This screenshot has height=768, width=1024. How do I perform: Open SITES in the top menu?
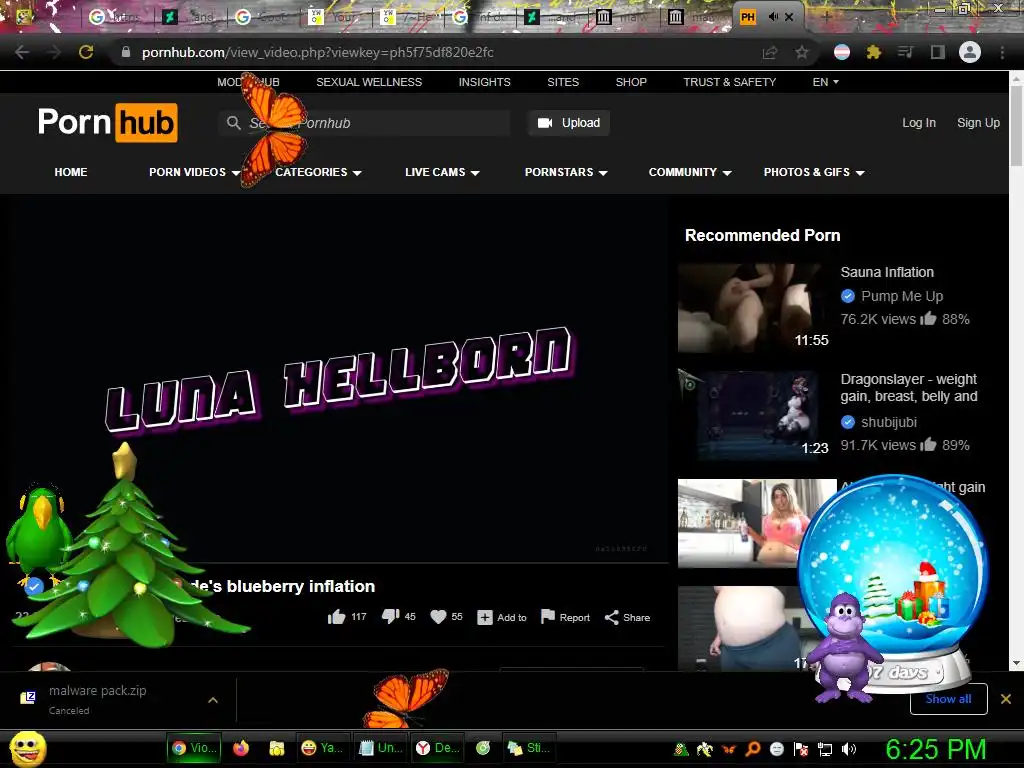[x=563, y=82]
